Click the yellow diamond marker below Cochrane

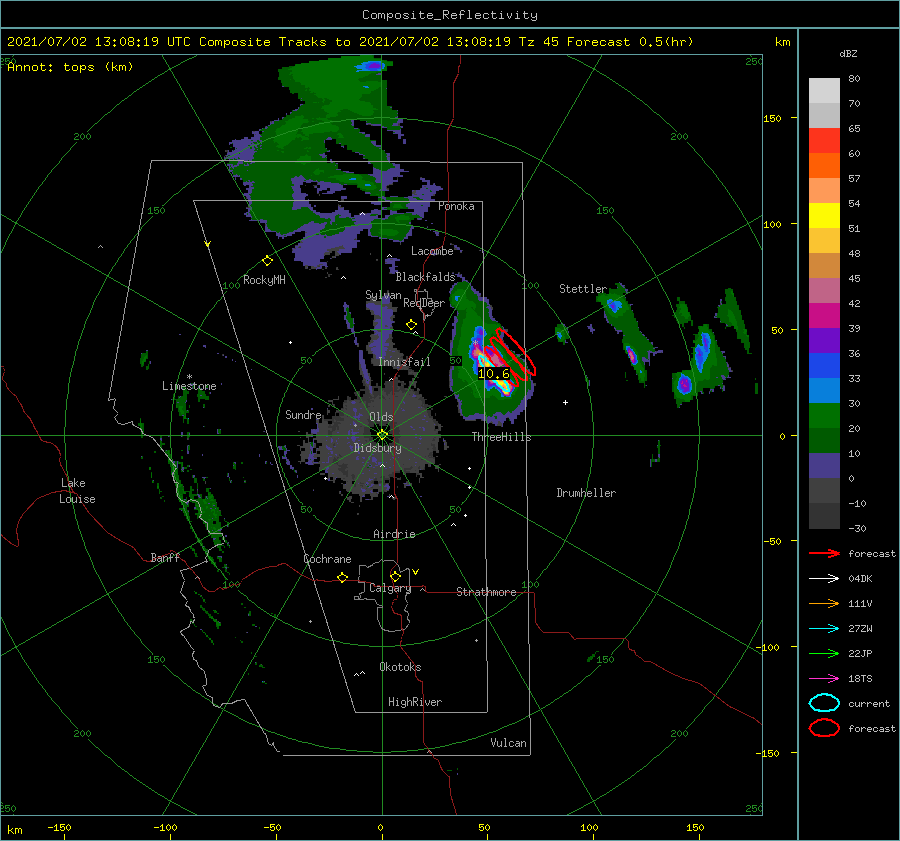coord(343,577)
